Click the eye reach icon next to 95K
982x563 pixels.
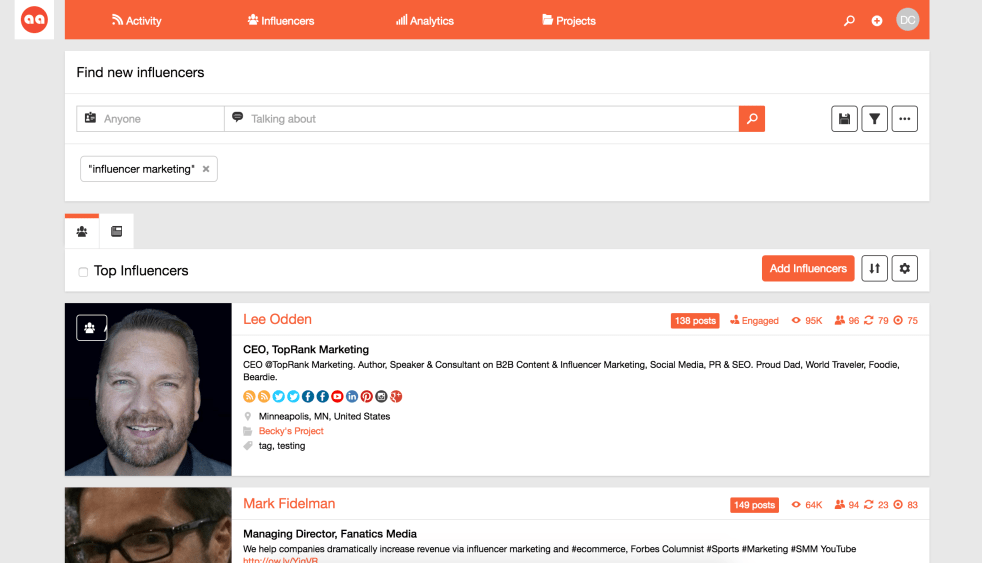pos(796,320)
